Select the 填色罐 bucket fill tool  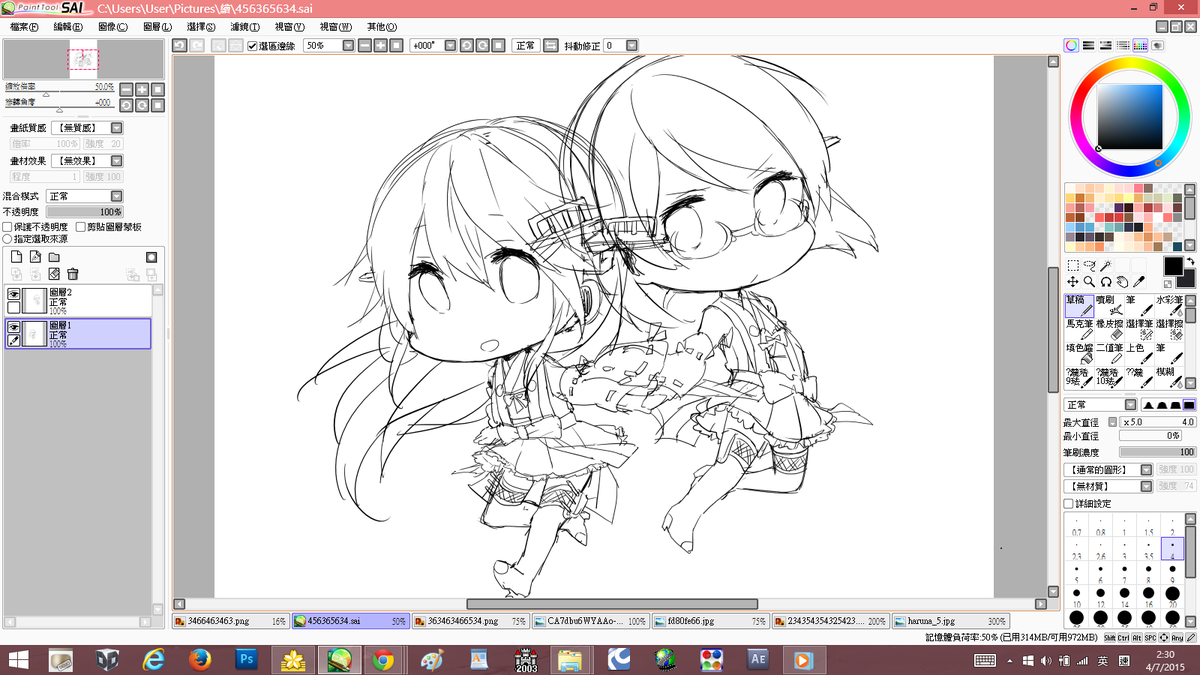pyautogui.click(x=1079, y=354)
